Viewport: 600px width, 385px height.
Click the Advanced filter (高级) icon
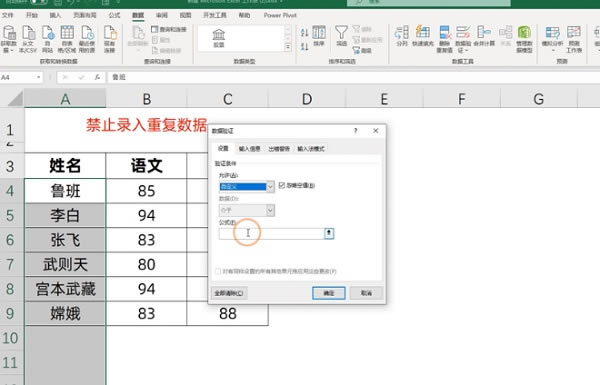[x=362, y=50]
